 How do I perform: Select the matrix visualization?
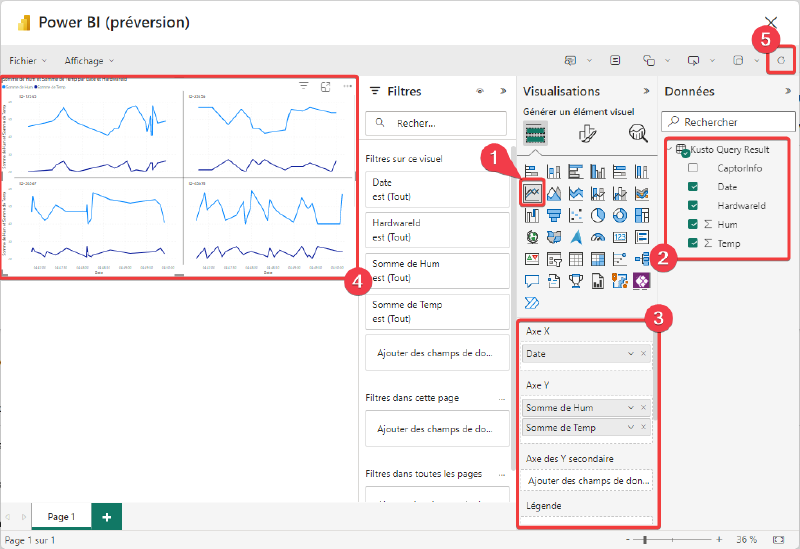(x=598, y=259)
